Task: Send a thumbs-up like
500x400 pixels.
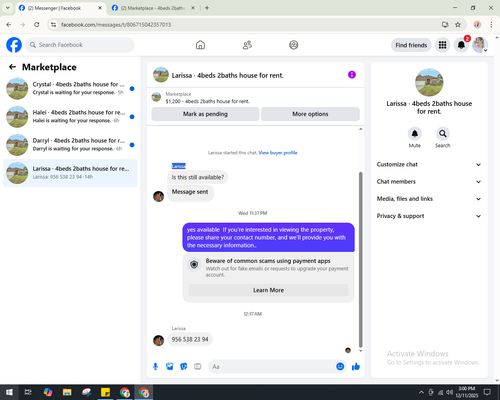Action: coord(356,367)
